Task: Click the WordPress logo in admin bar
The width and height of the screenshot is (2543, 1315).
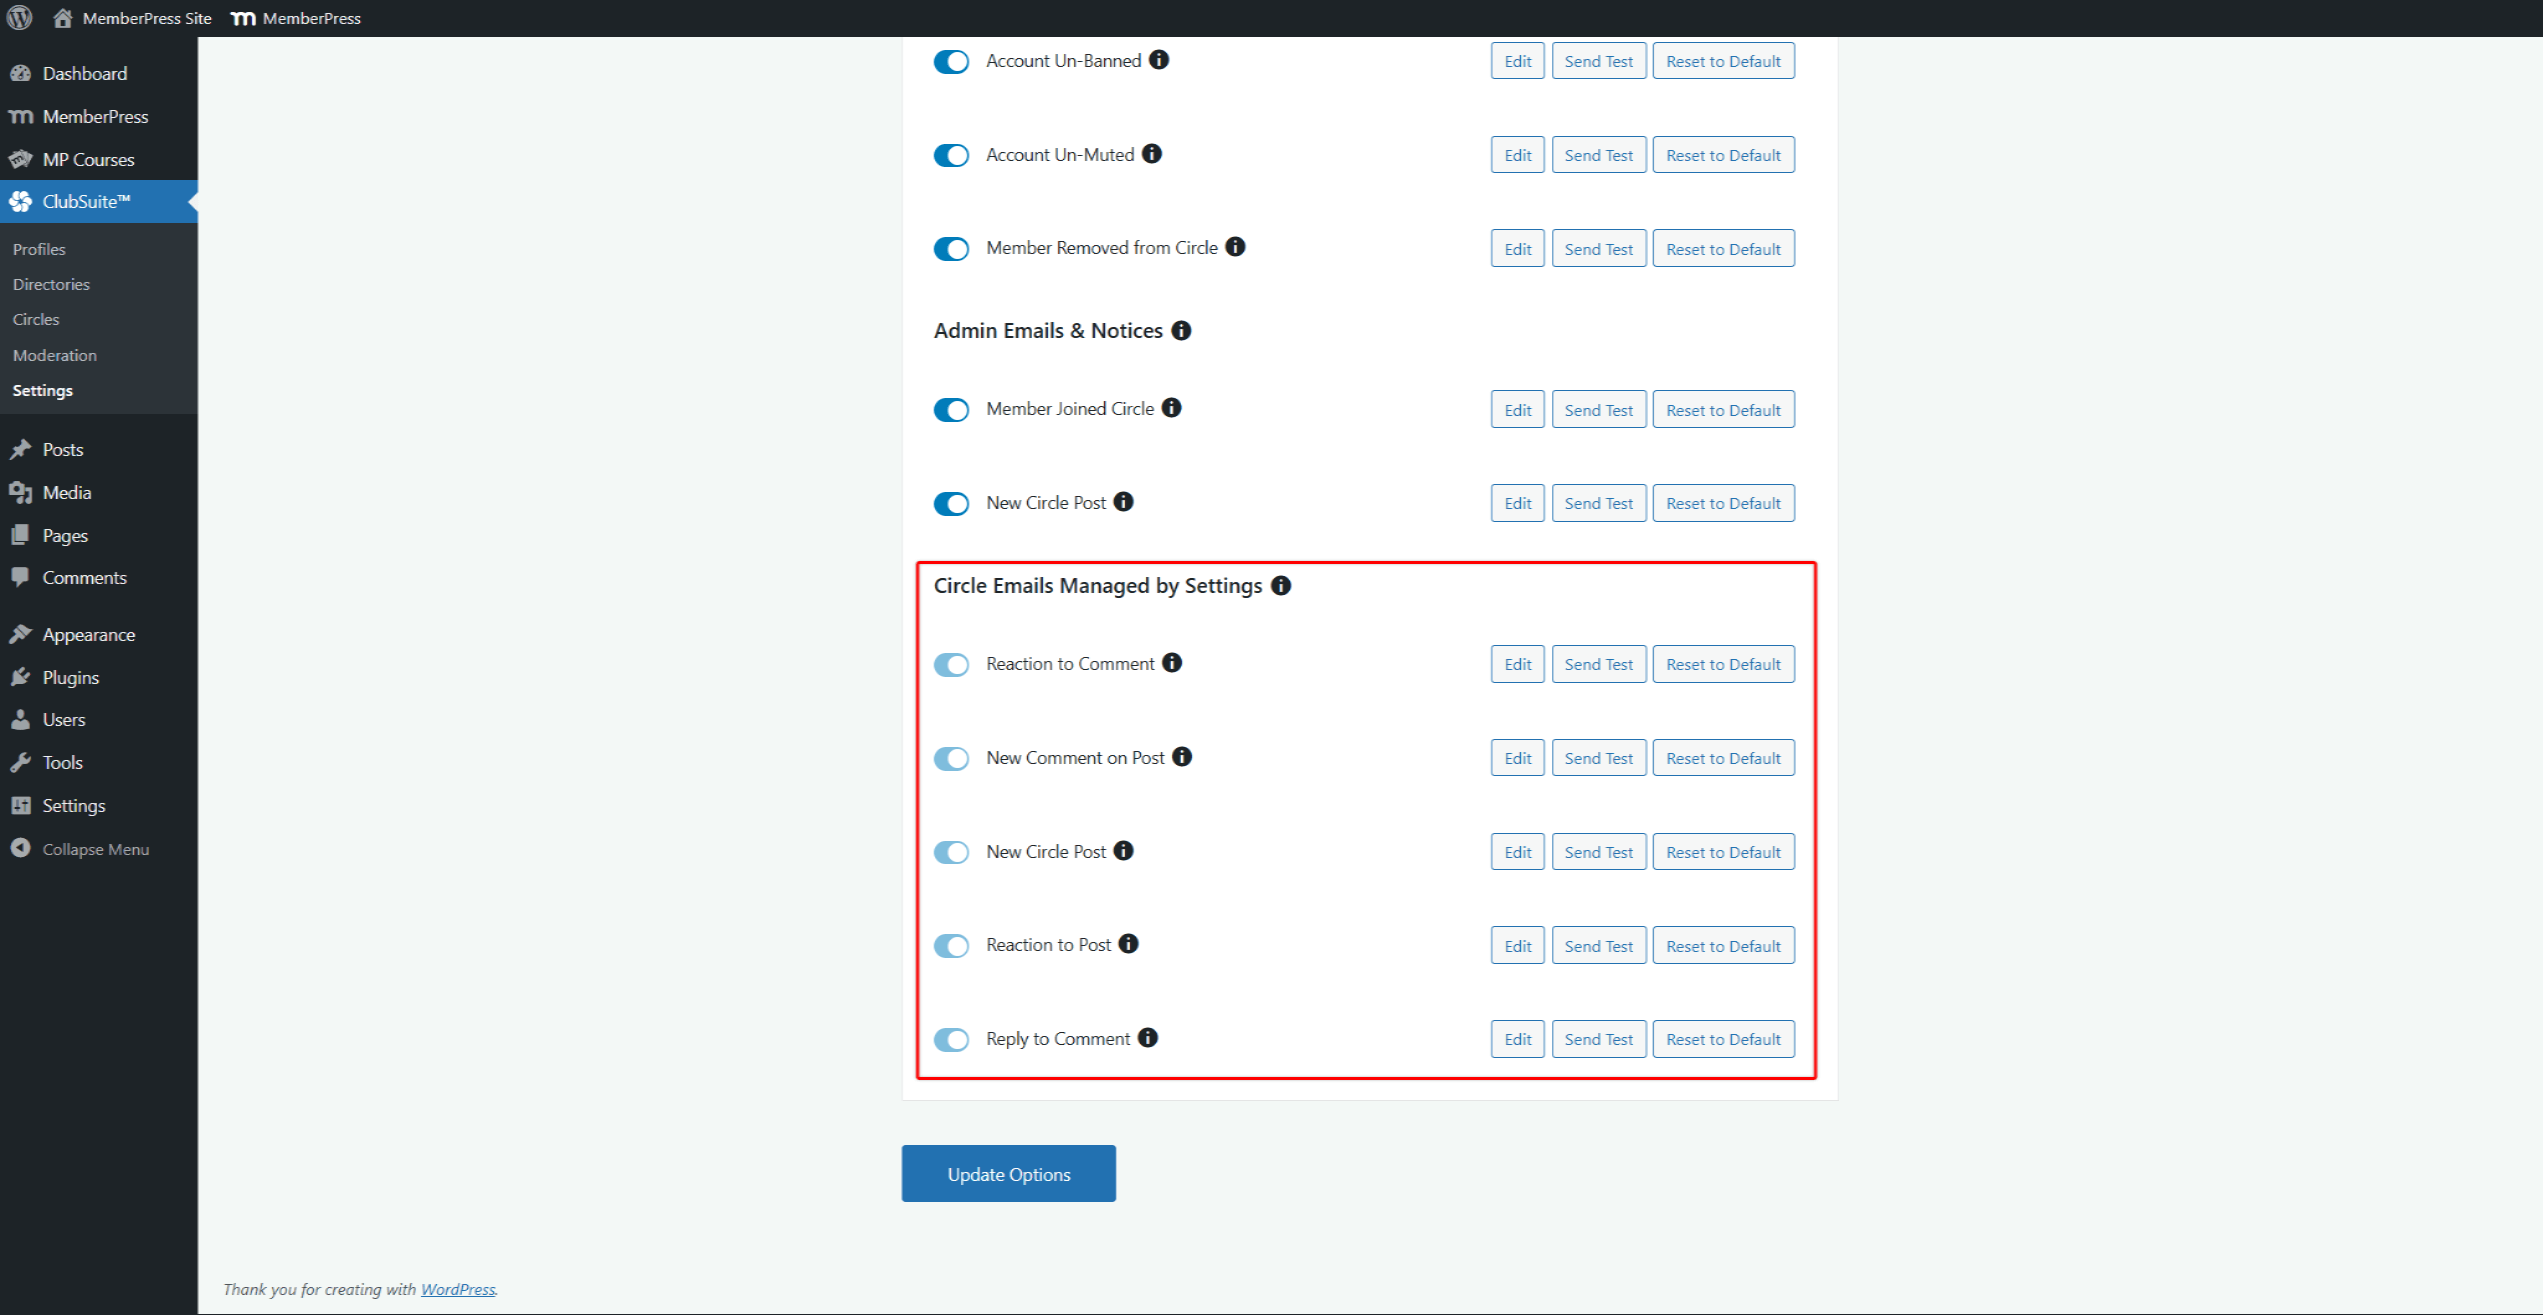Action: click(x=19, y=18)
